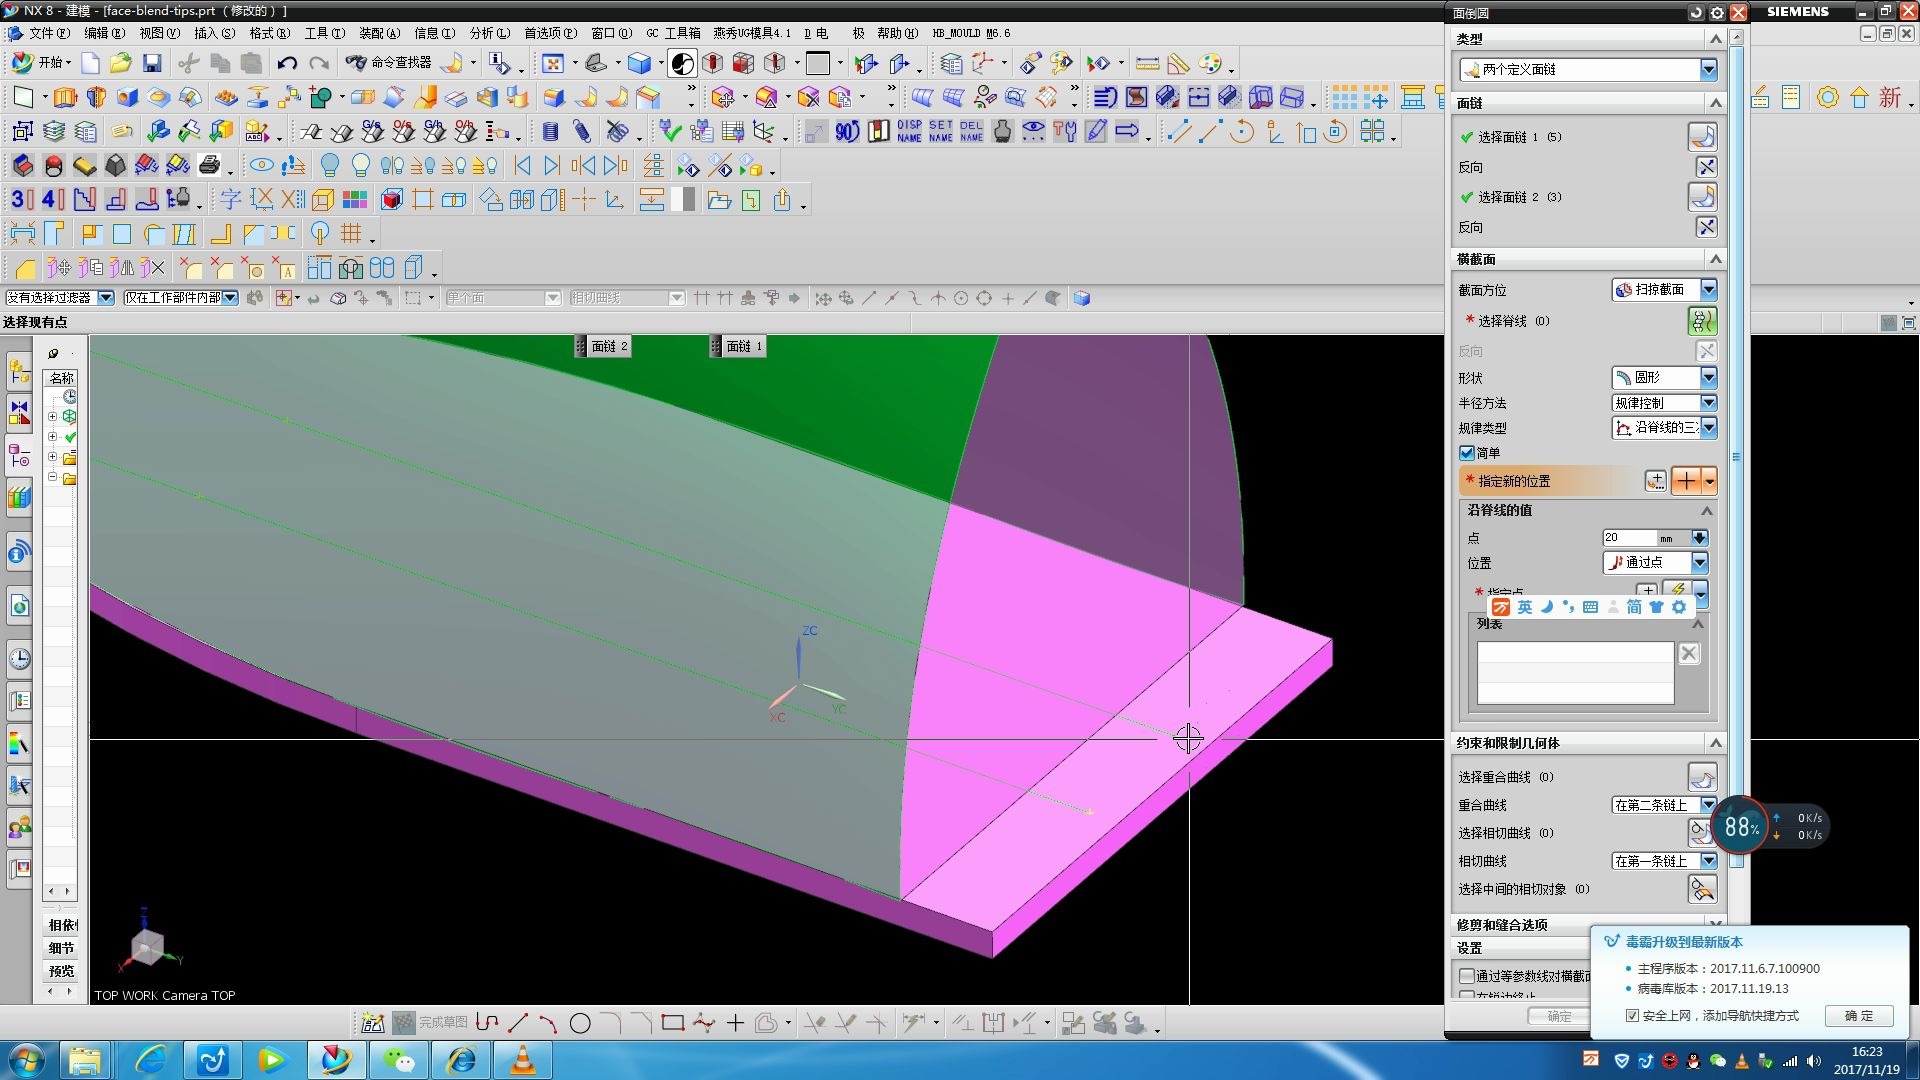Open the 分析 menu
Viewport: 1920px width, 1080px height.
[x=489, y=33]
